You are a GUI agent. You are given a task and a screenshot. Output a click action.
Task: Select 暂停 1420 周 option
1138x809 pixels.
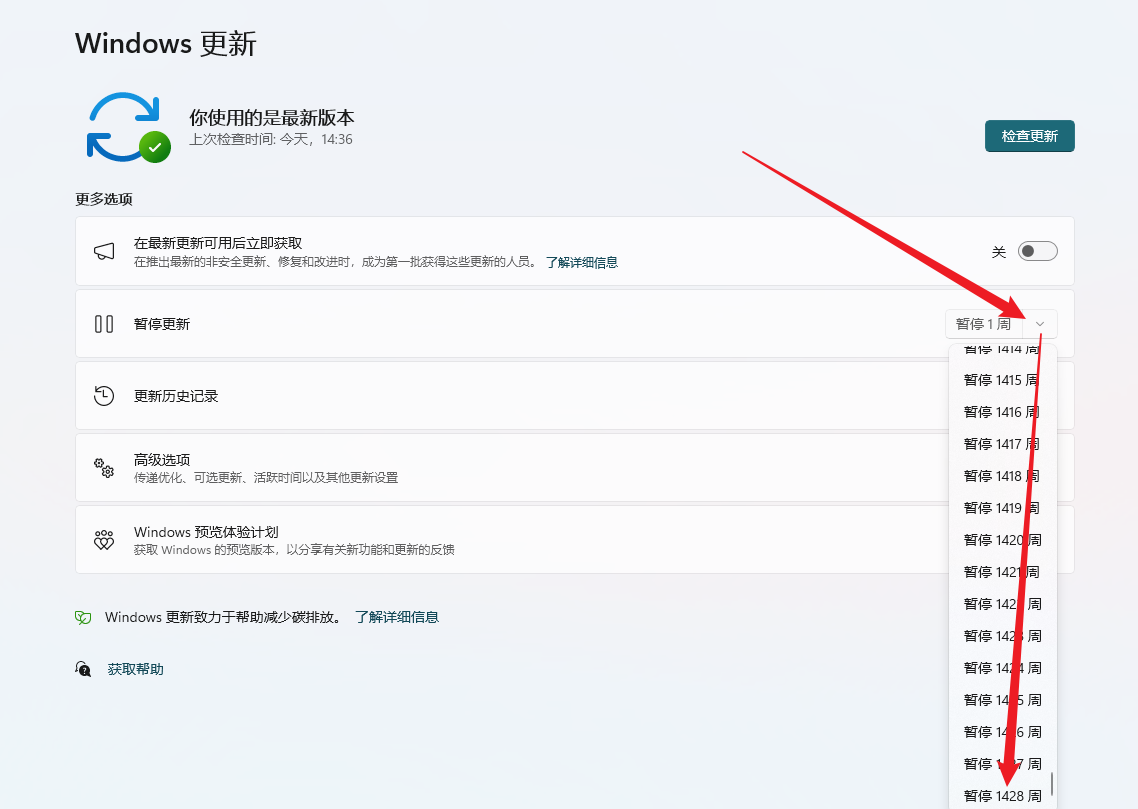coord(1002,540)
